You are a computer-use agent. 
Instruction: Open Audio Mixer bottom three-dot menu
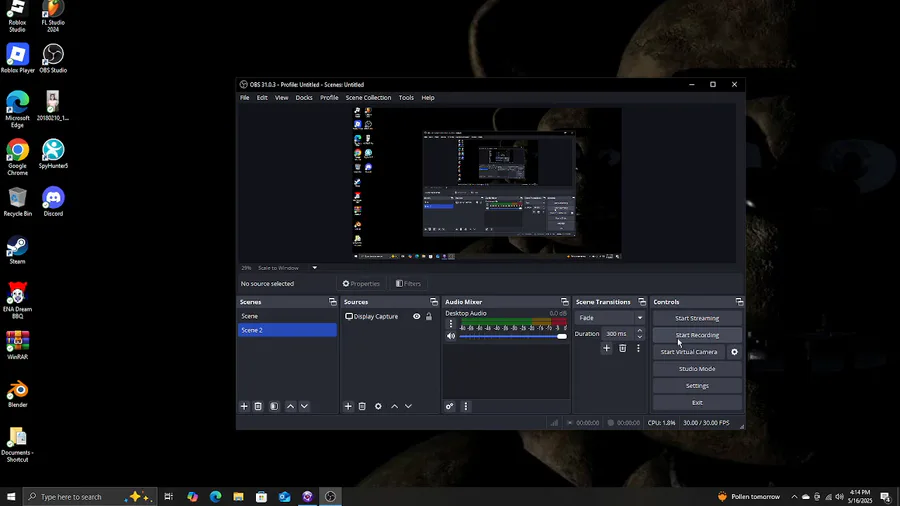465,406
